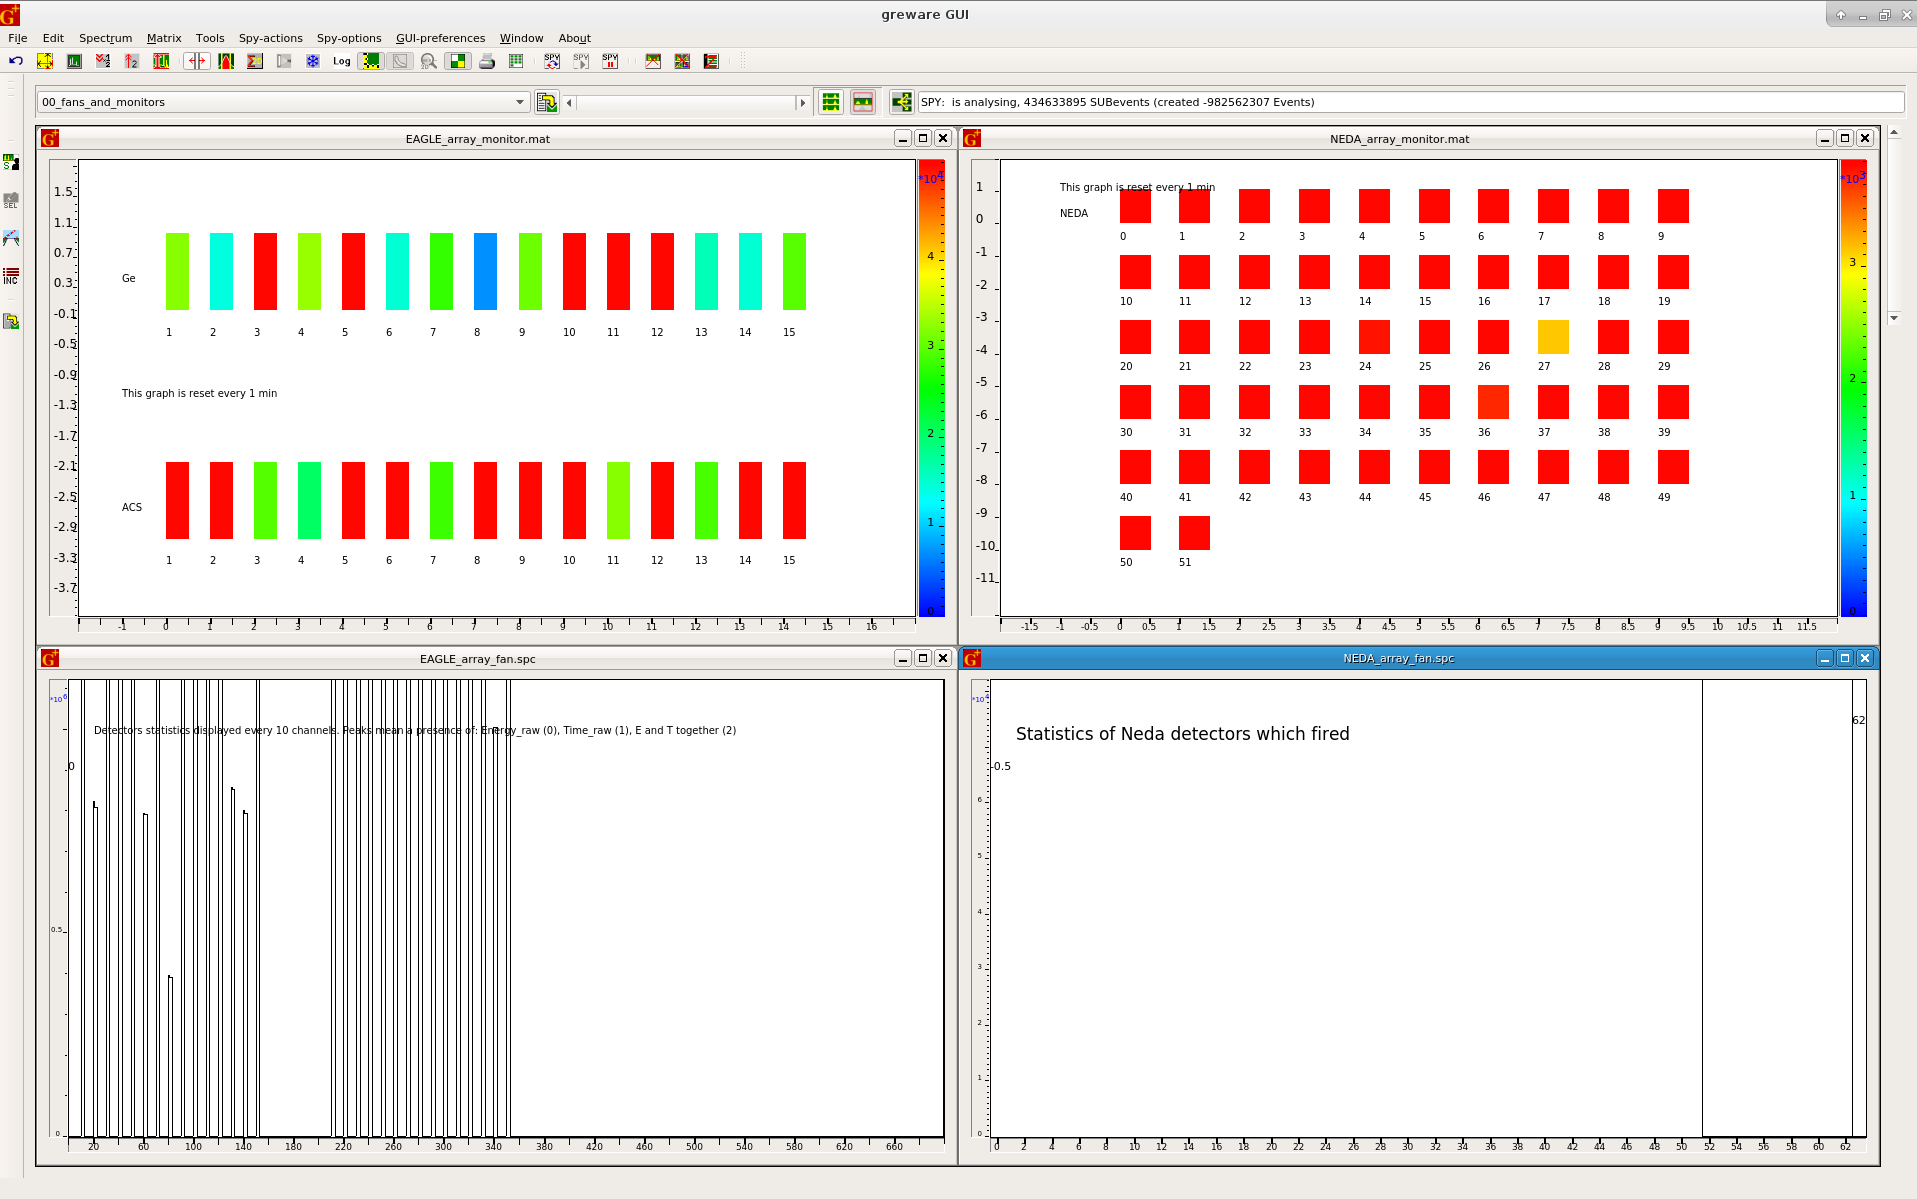This screenshot has height=1199, width=1917.
Task: Click the INC increment icon in sidebar
Action: coord(11,277)
